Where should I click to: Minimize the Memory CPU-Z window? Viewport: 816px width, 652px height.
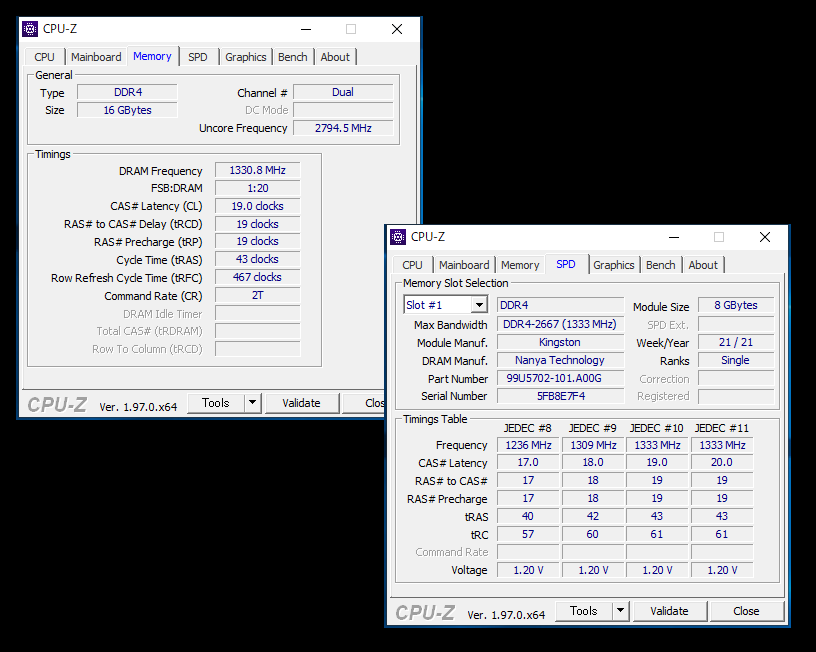[306, 29]
